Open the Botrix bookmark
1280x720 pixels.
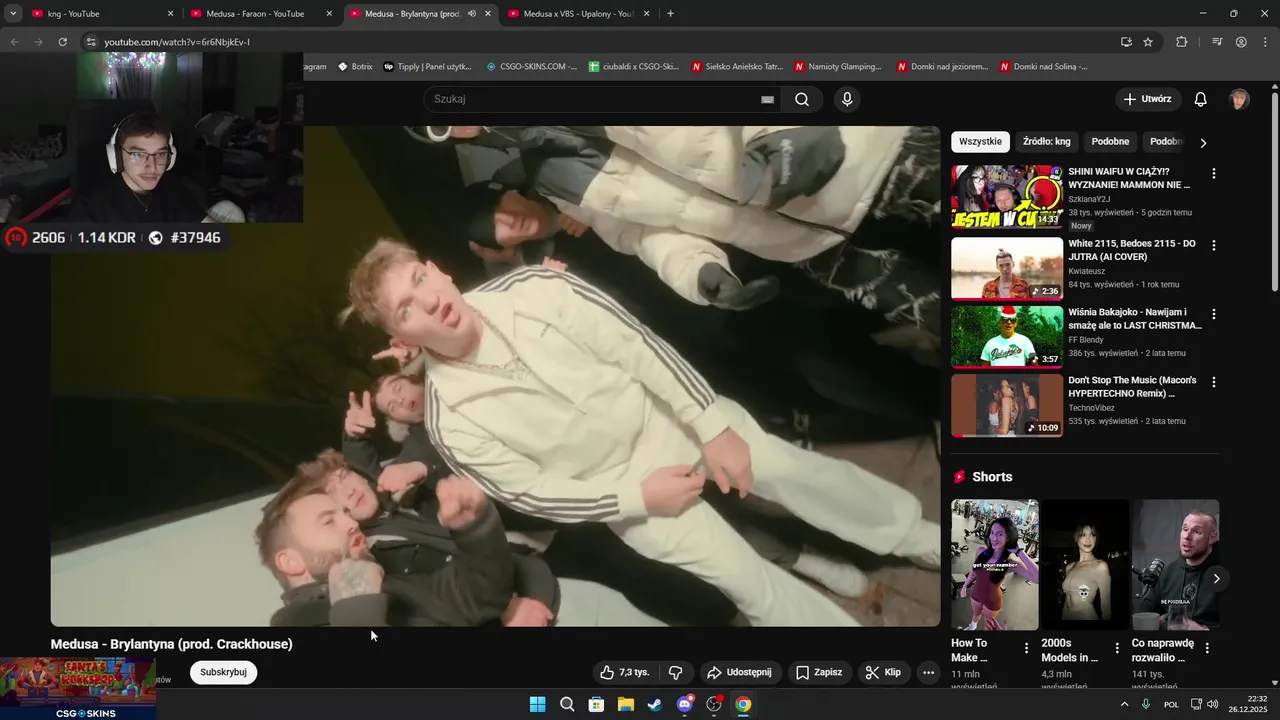(355, 67)
